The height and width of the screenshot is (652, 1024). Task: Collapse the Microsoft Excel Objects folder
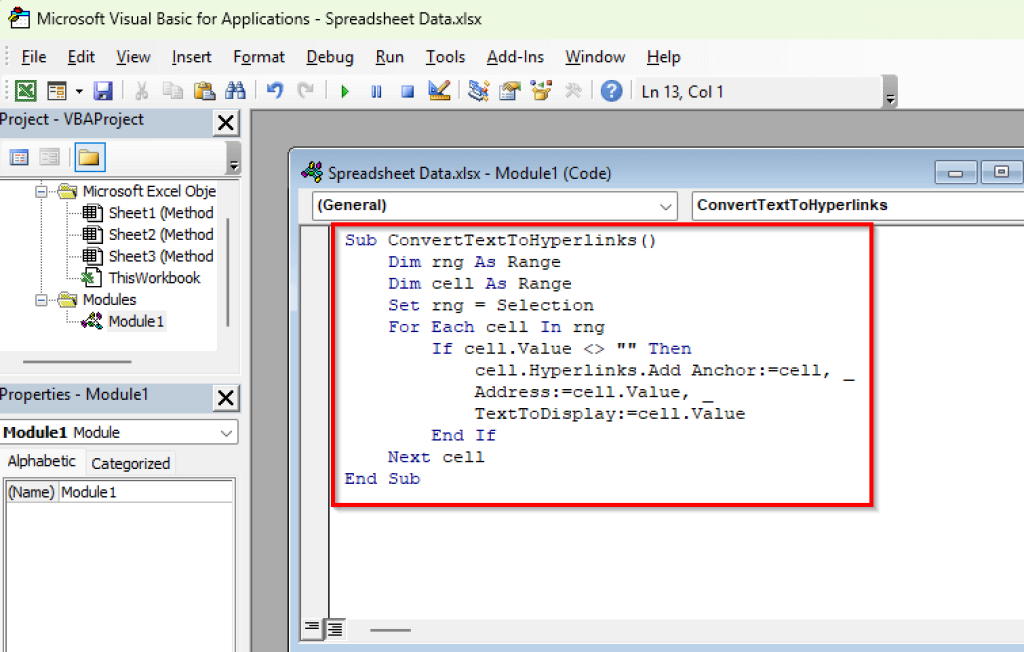click(42, 191)
